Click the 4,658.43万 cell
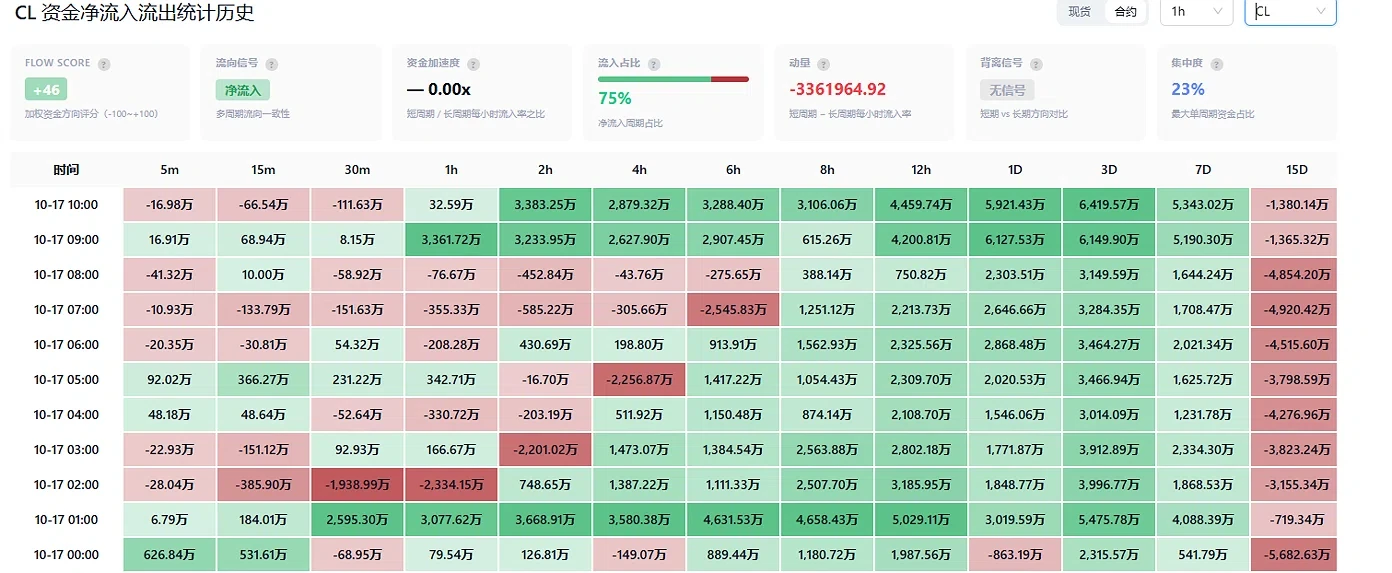This screenshot has width=1392, height=573. coord(827,520)
